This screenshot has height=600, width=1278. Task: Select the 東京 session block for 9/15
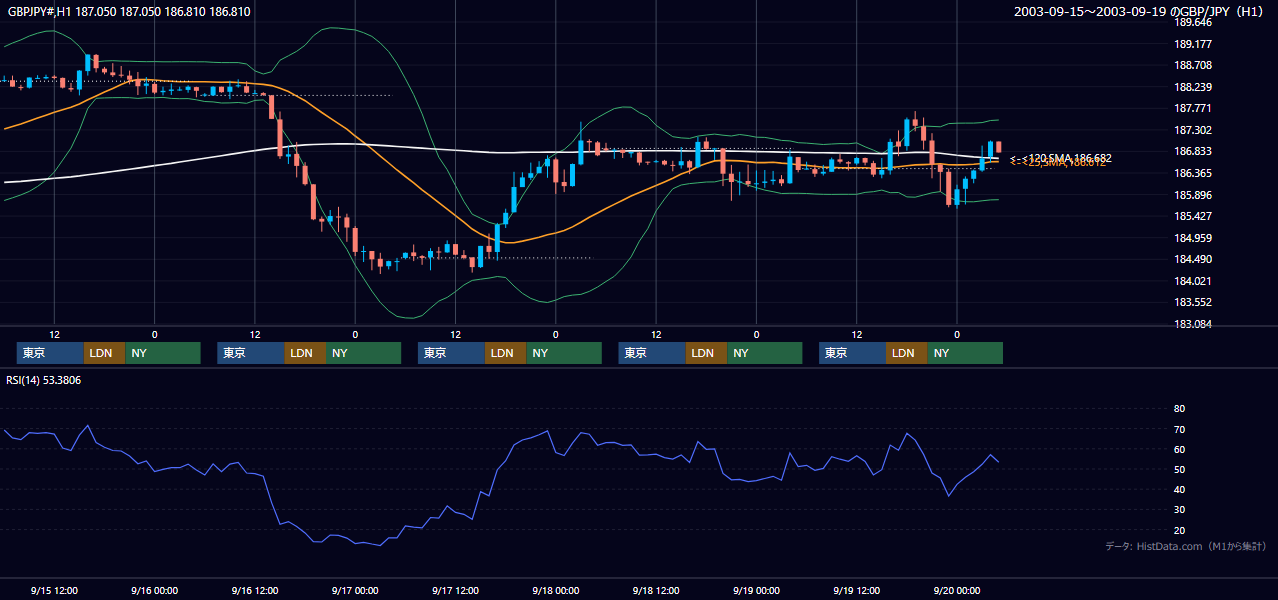(x=50, y=353)
